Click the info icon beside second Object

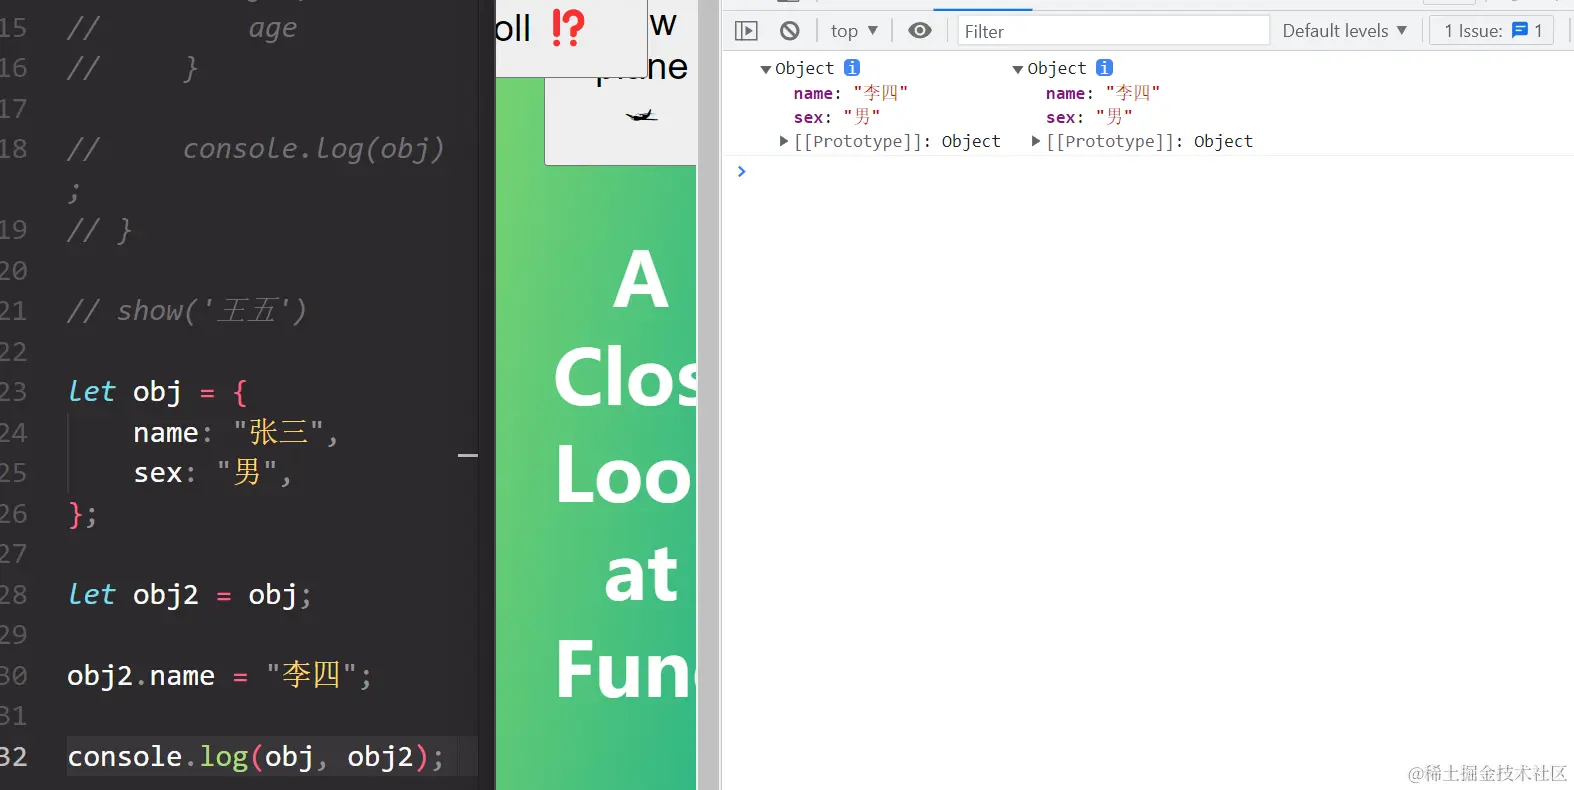pos(1104,67)
